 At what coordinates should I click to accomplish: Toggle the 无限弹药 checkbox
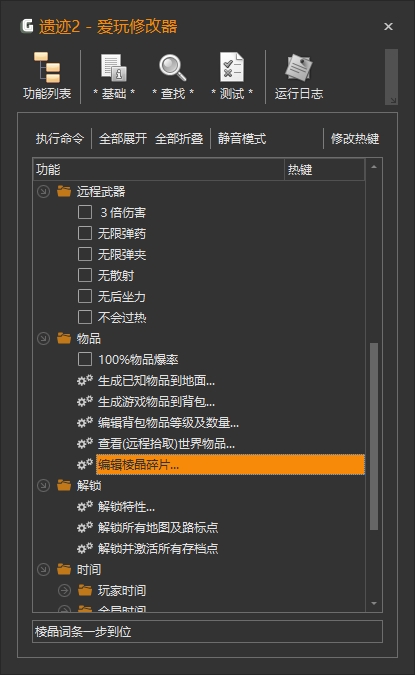85,233
